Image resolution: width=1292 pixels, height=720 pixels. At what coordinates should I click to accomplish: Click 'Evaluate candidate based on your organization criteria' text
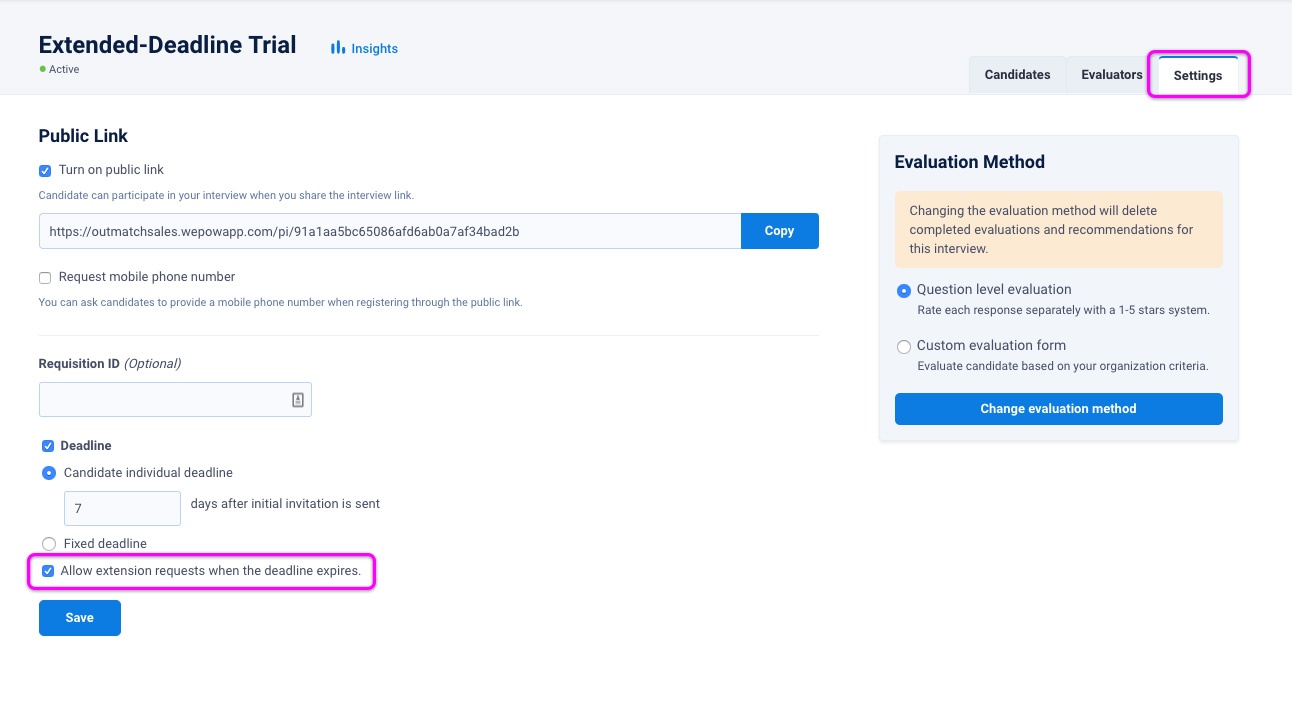coord(1063,366)
